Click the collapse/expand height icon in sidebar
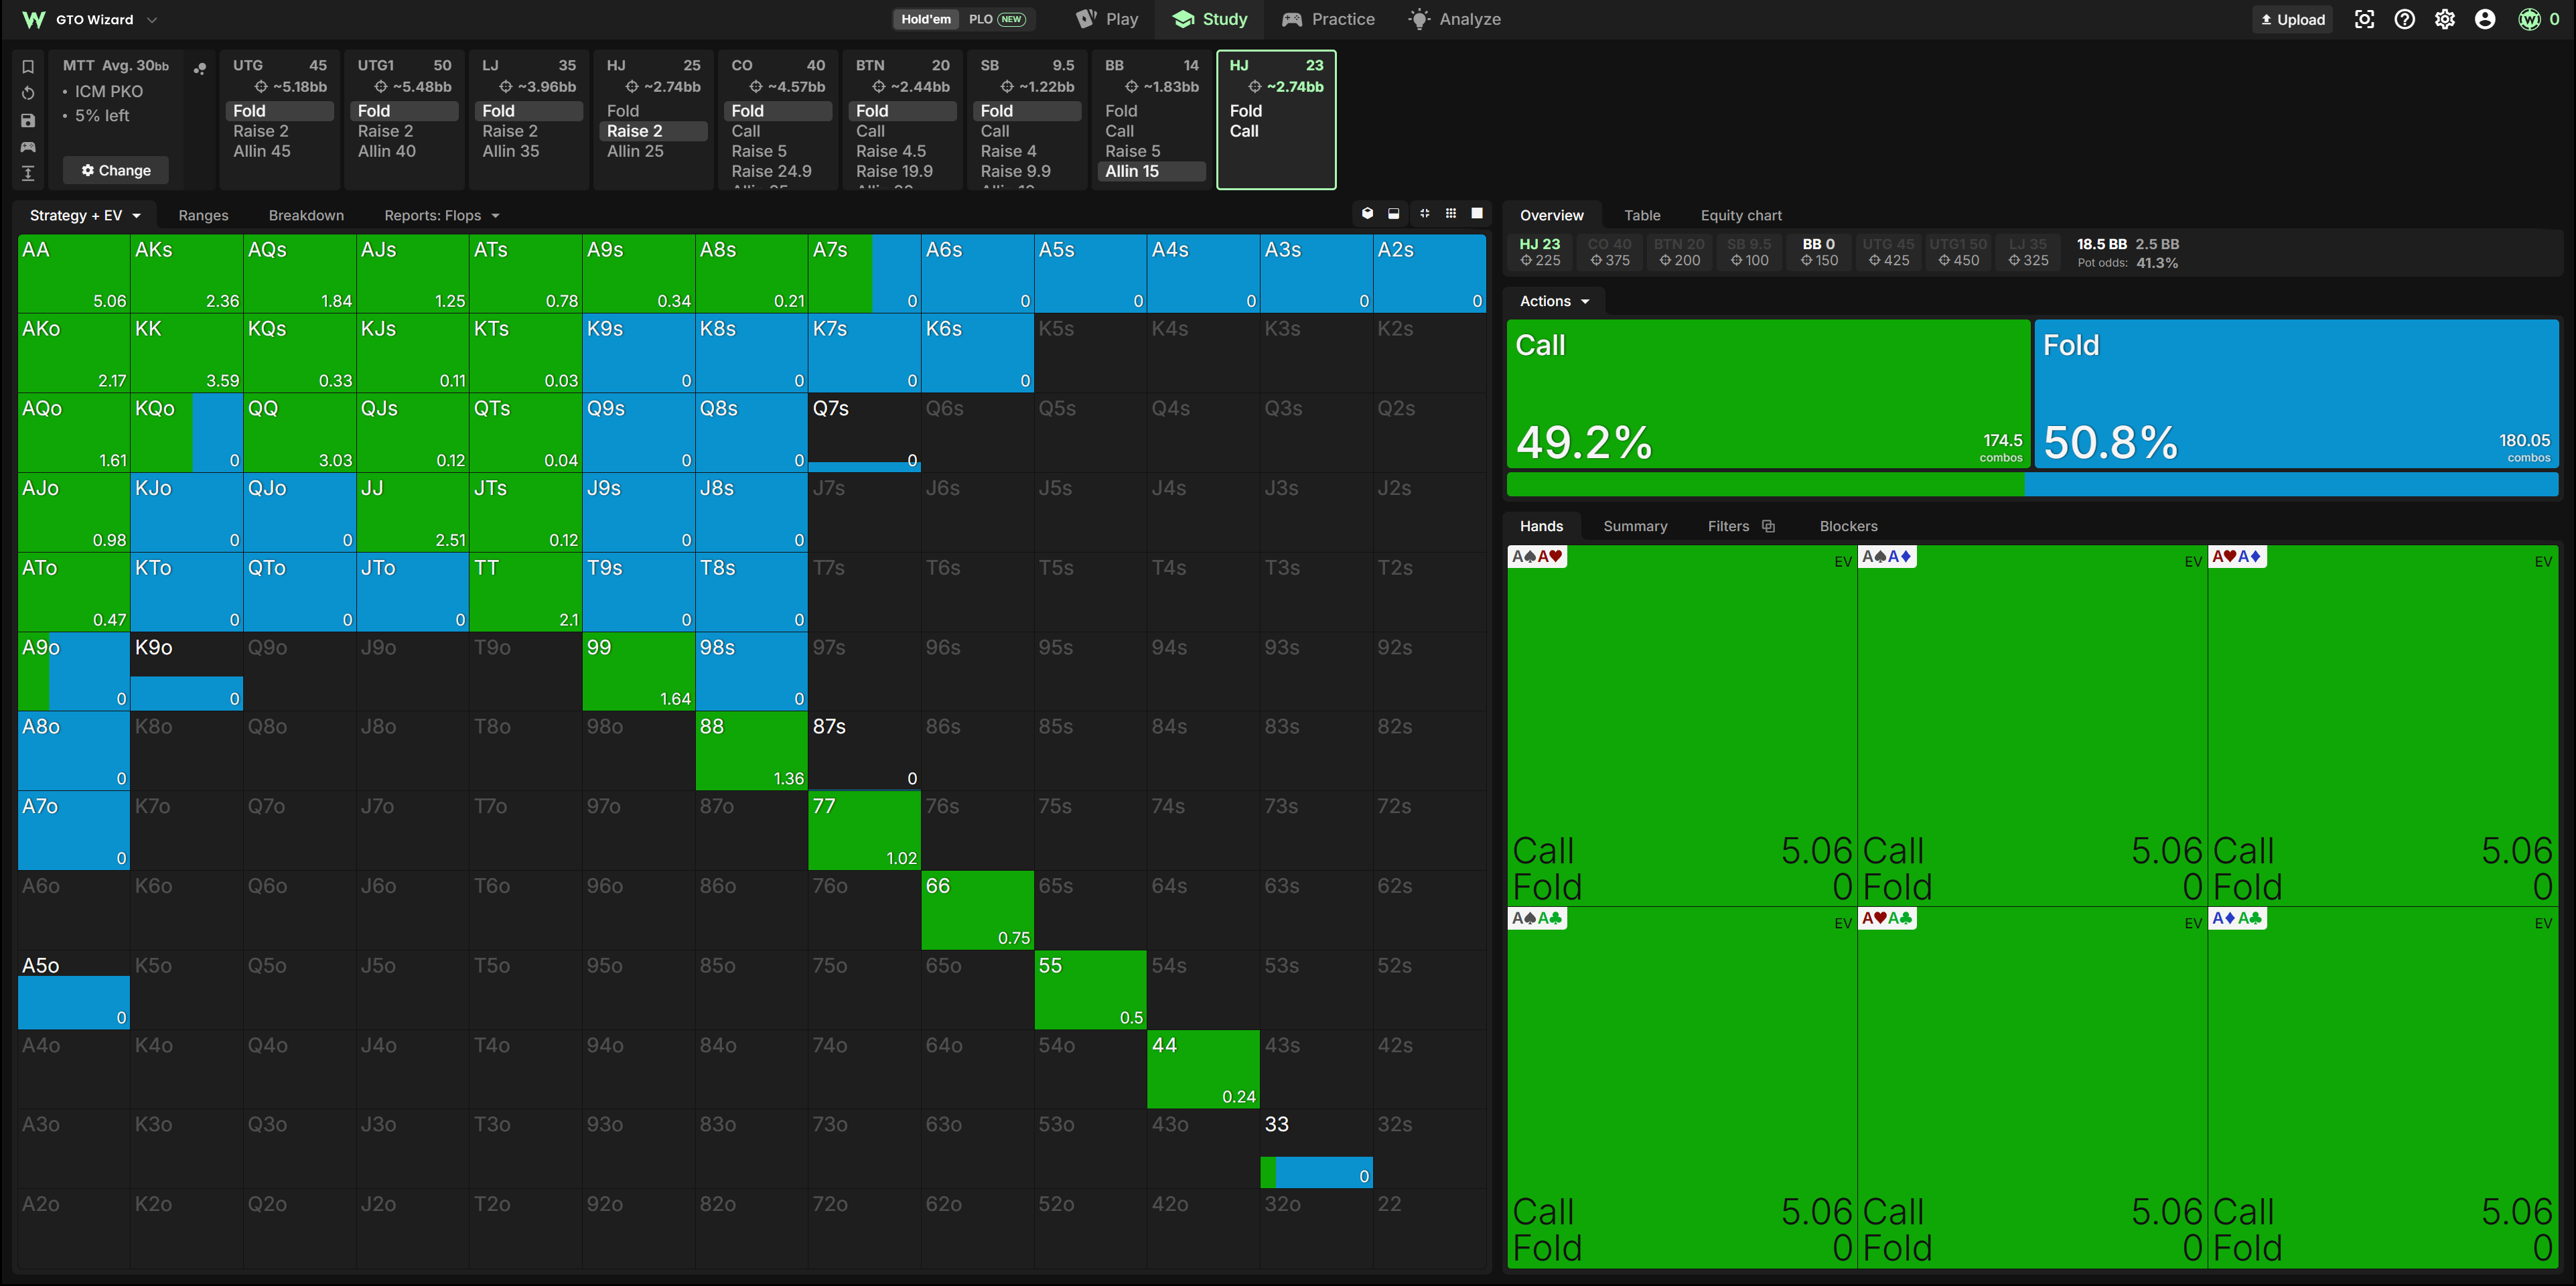The height and width of the screenshot is (1286, 2576). pyautogui.click(x=28, y=174)
